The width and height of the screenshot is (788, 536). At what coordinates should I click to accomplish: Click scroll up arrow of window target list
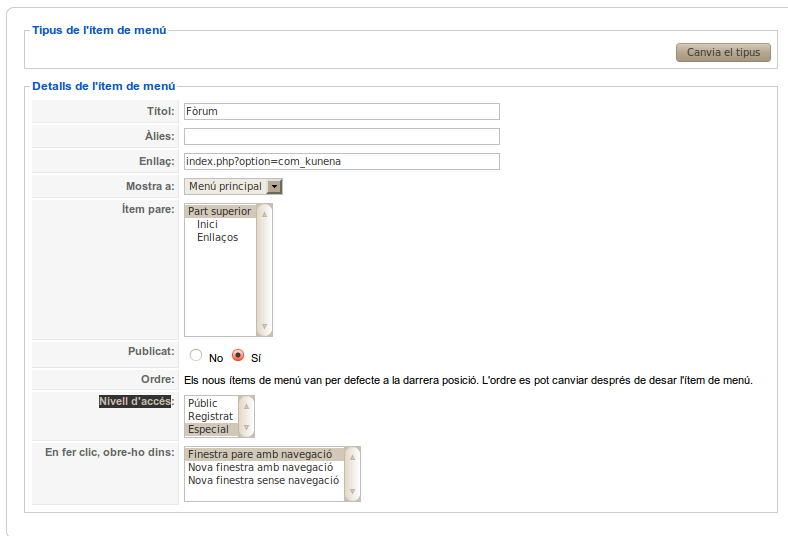(x=353, y=455)
